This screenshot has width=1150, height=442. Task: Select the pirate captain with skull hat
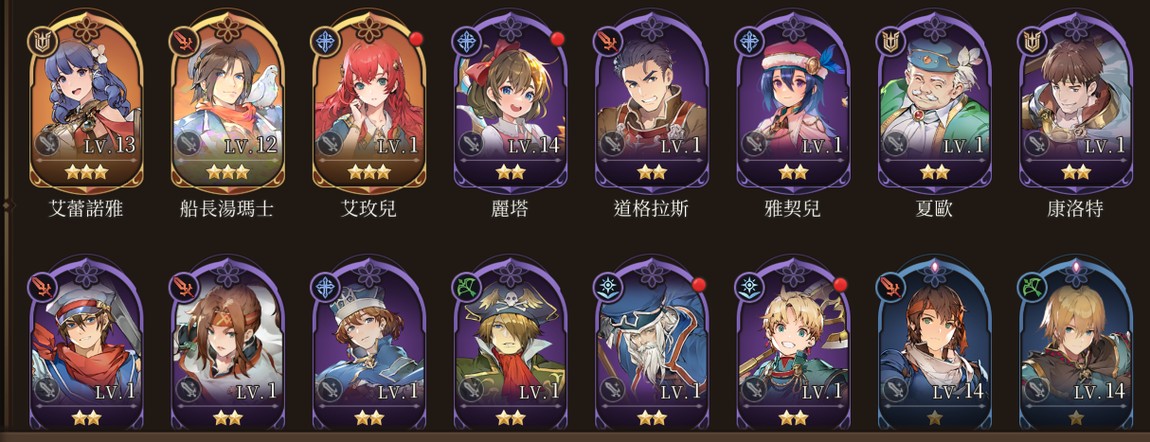click(x=510, y=343)
